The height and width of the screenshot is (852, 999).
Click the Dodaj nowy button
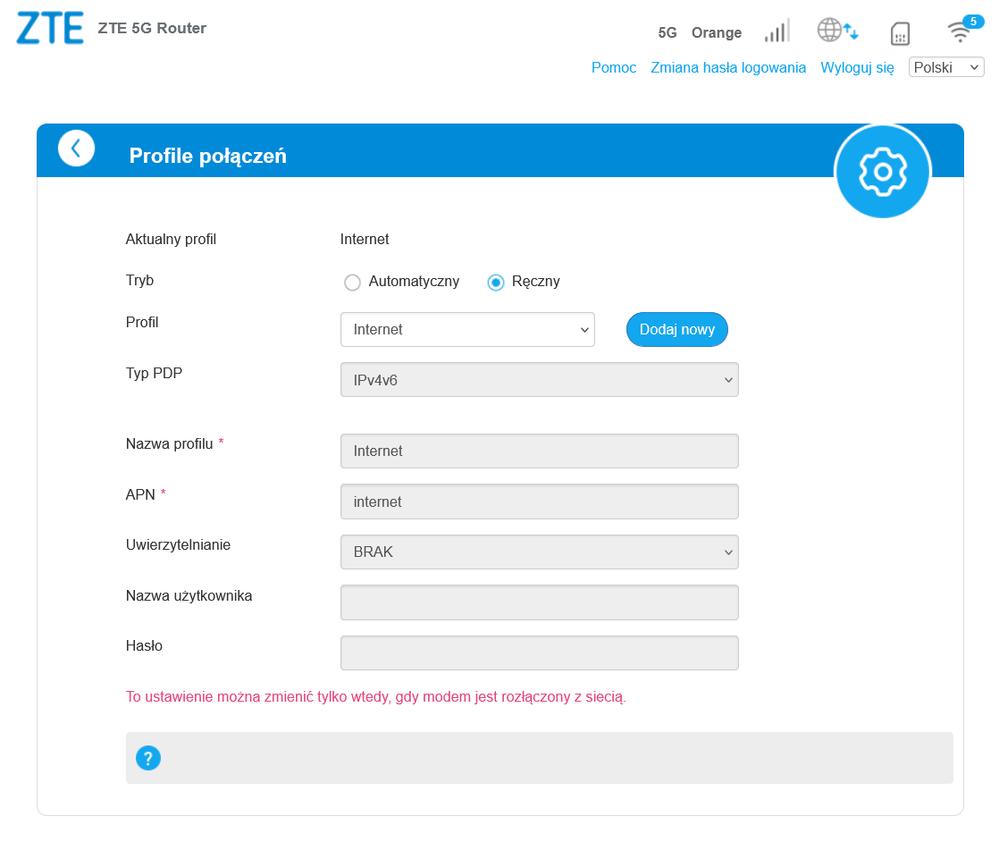[x=677, y=328]
